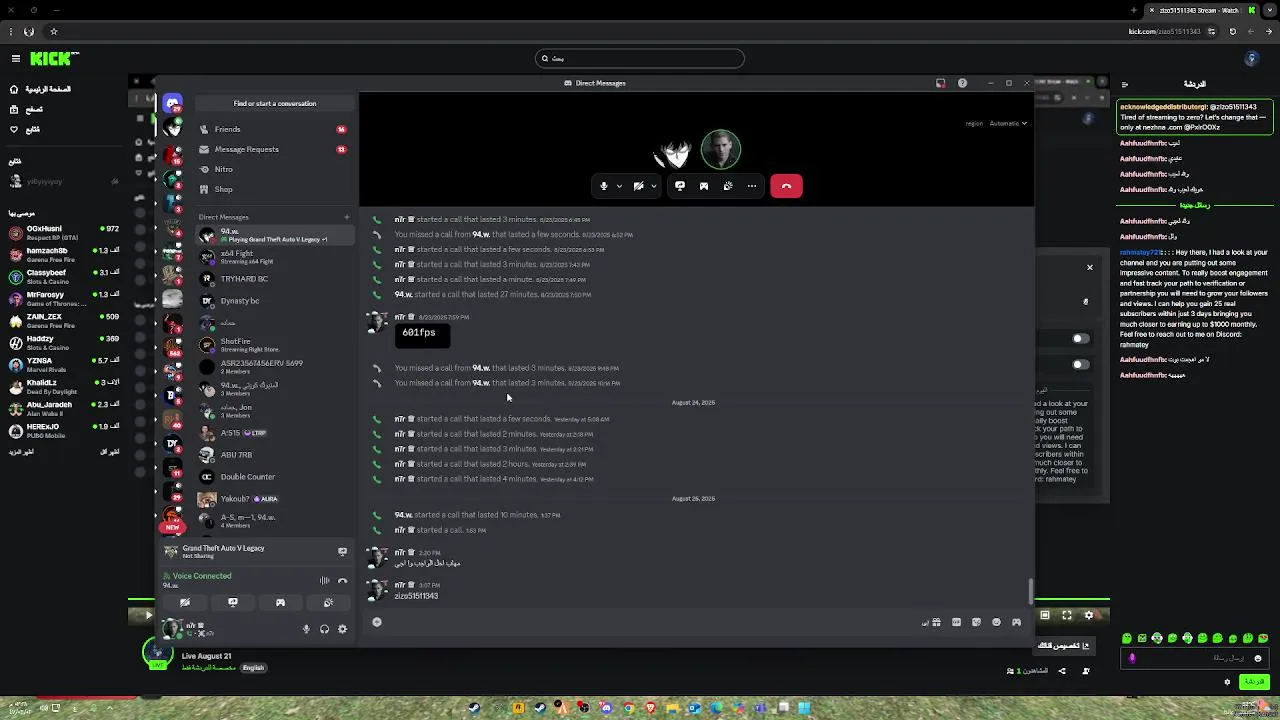1280x720 pixels.
Task: Open ZAIN_ZEX channel in Kick sidebar
Action: point(63,320)
